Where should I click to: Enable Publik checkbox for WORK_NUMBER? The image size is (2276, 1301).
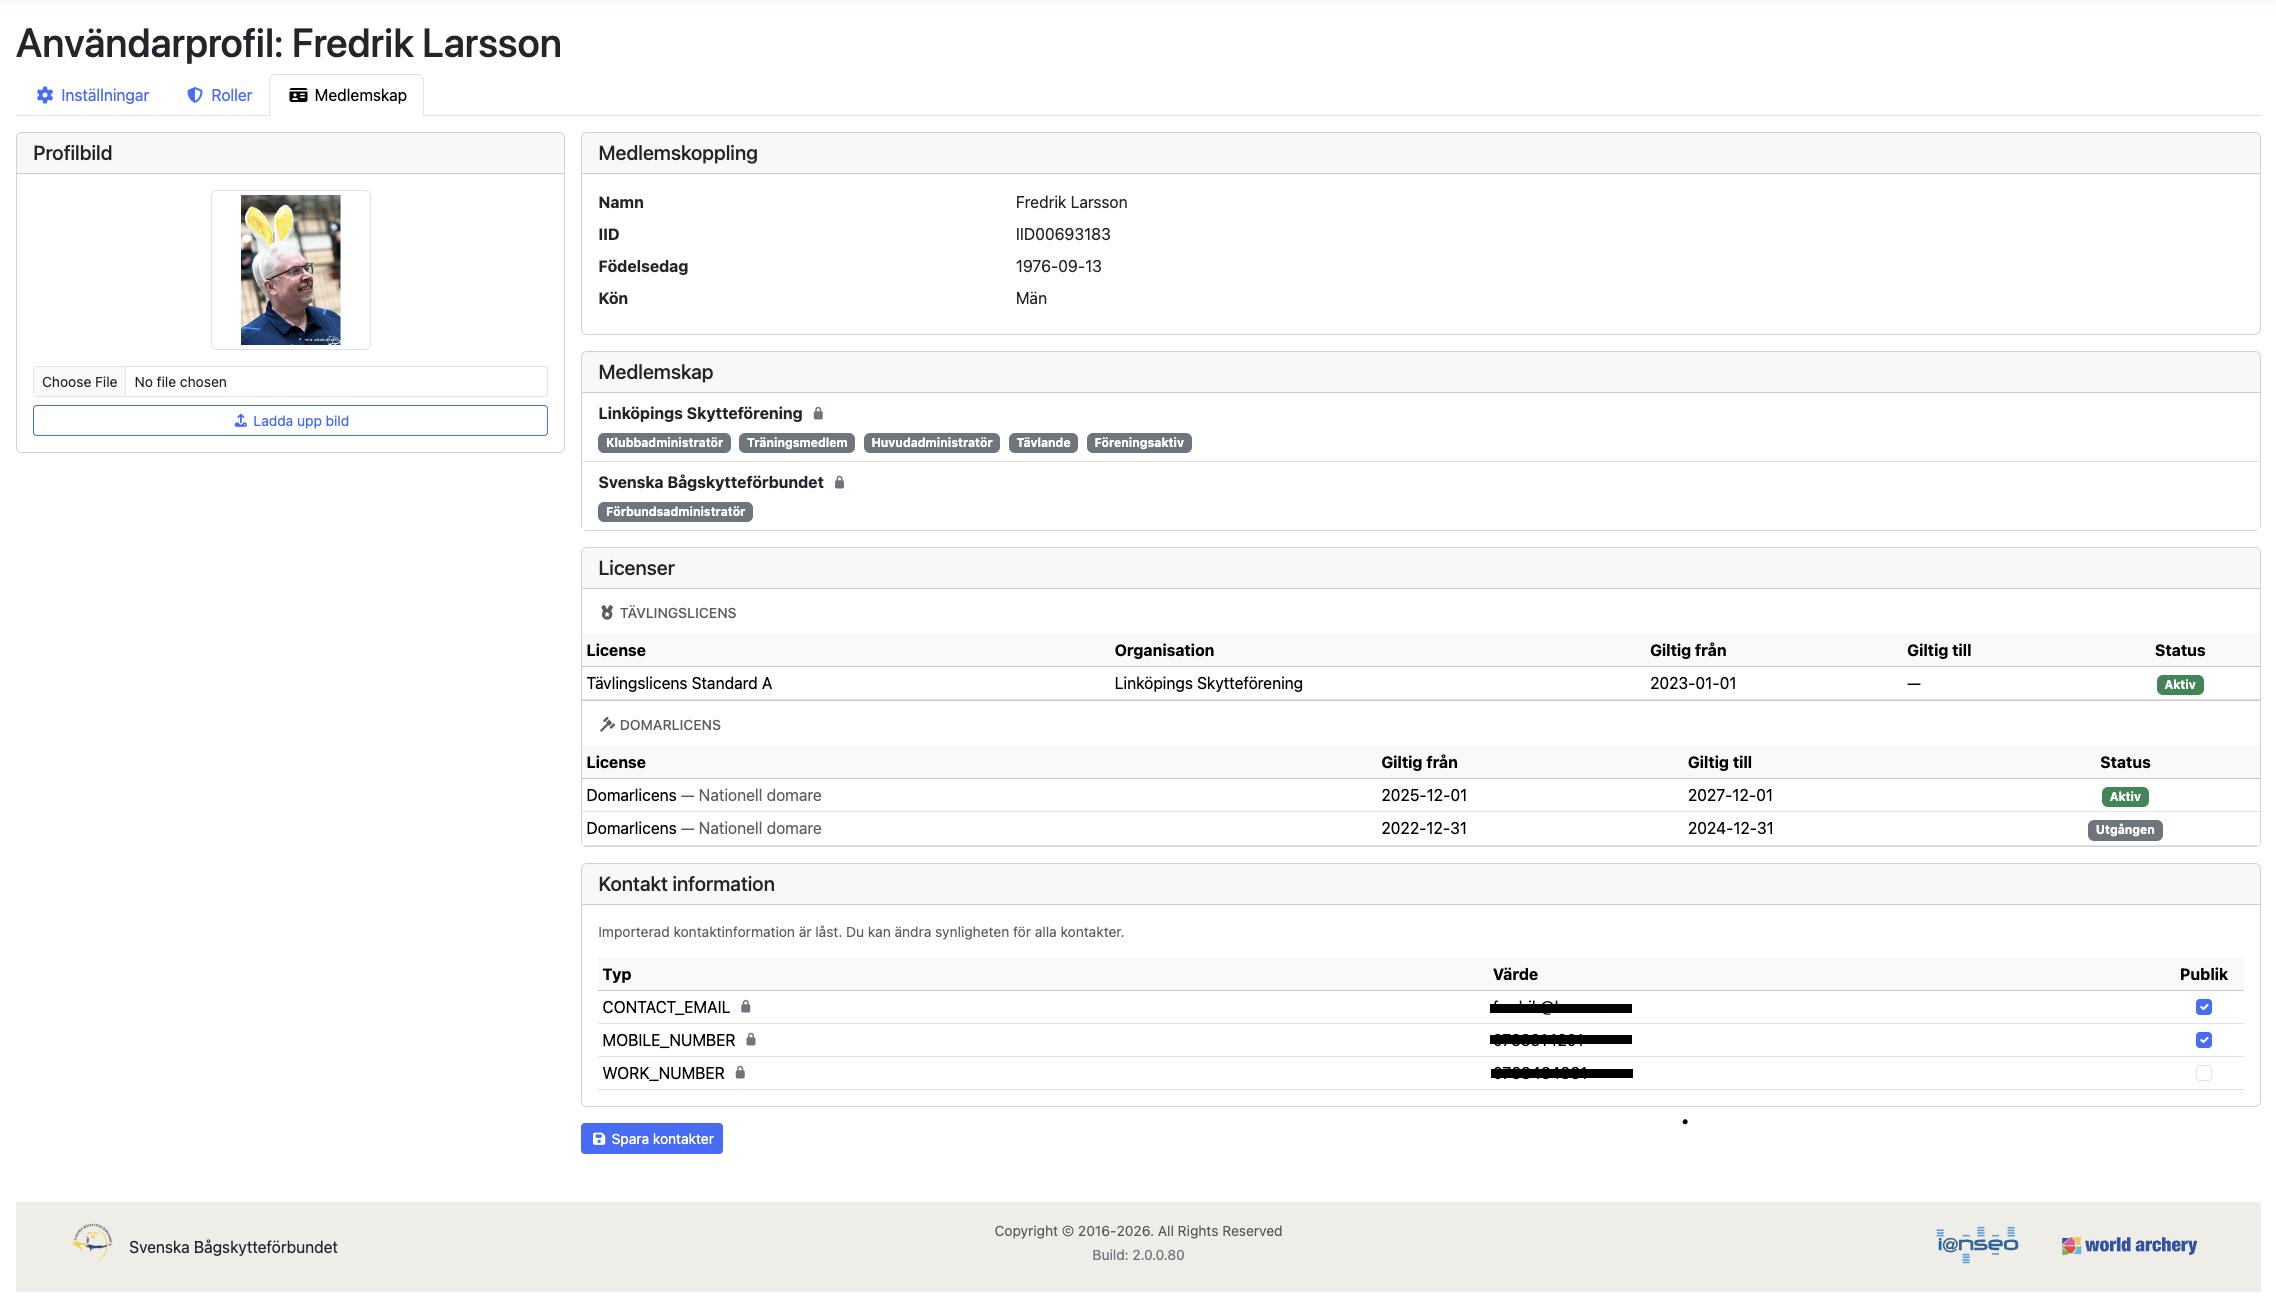click(2204, 1073)
